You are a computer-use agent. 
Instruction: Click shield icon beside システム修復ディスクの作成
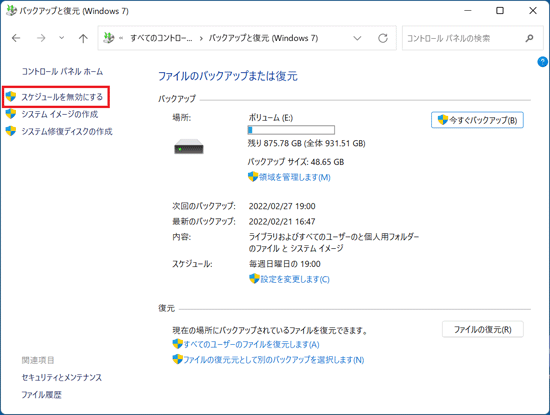(x=11, y=131)
